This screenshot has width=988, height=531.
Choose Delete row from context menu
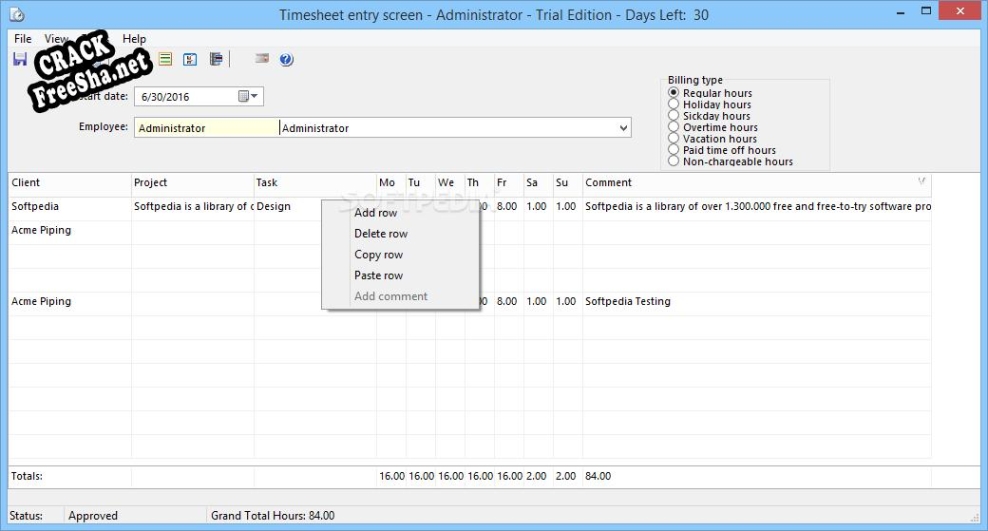coord(381,234)
